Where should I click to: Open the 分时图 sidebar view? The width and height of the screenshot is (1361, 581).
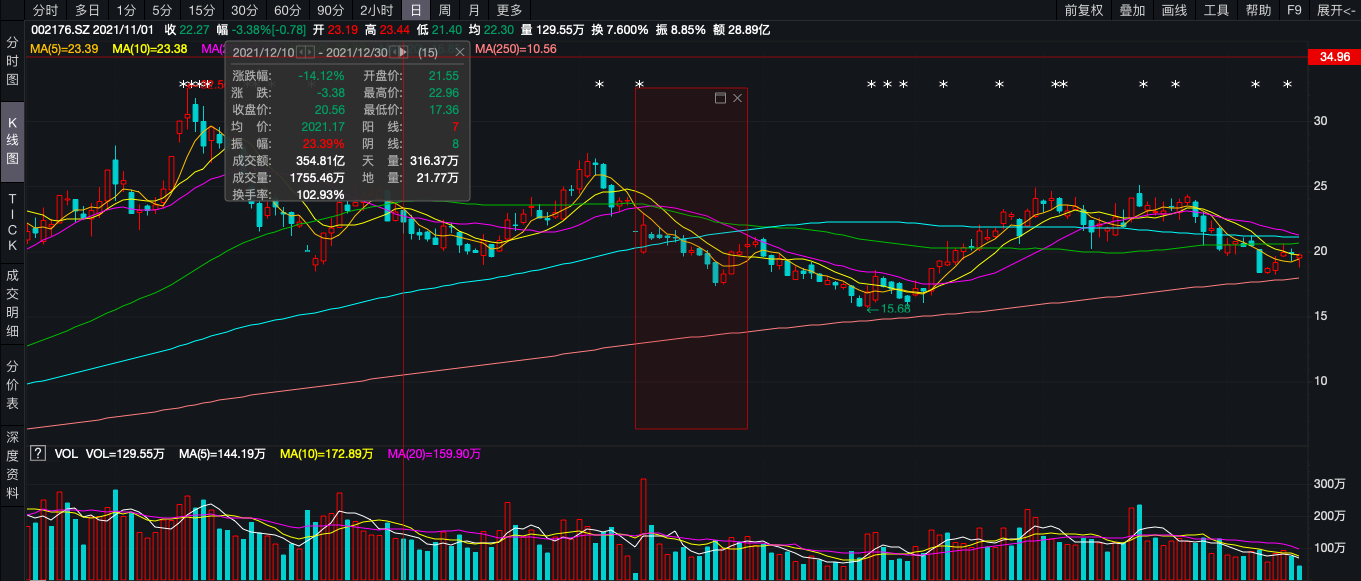(x=13, y=62)
